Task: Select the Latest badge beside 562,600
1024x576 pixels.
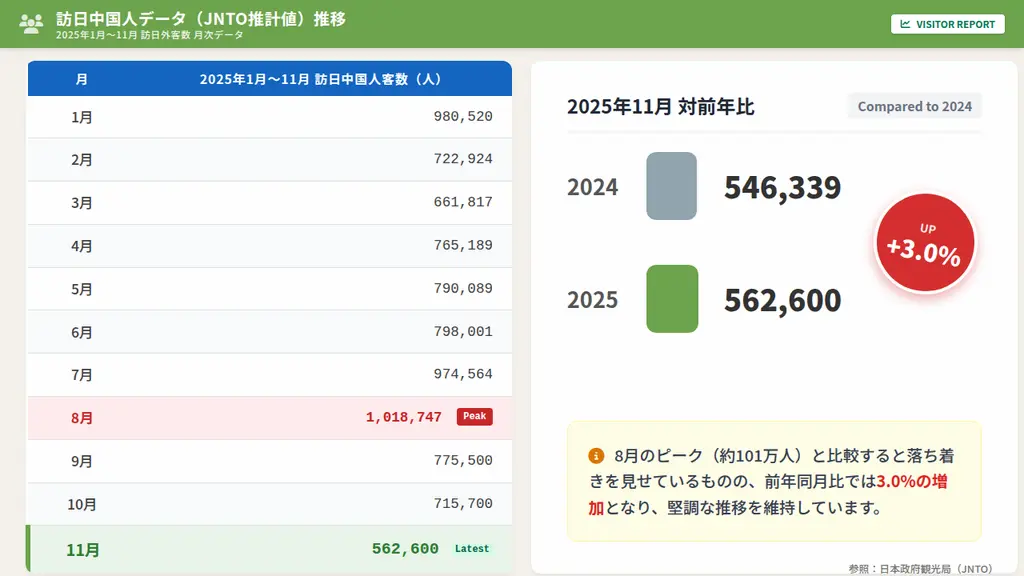Action: click(472, 548)
